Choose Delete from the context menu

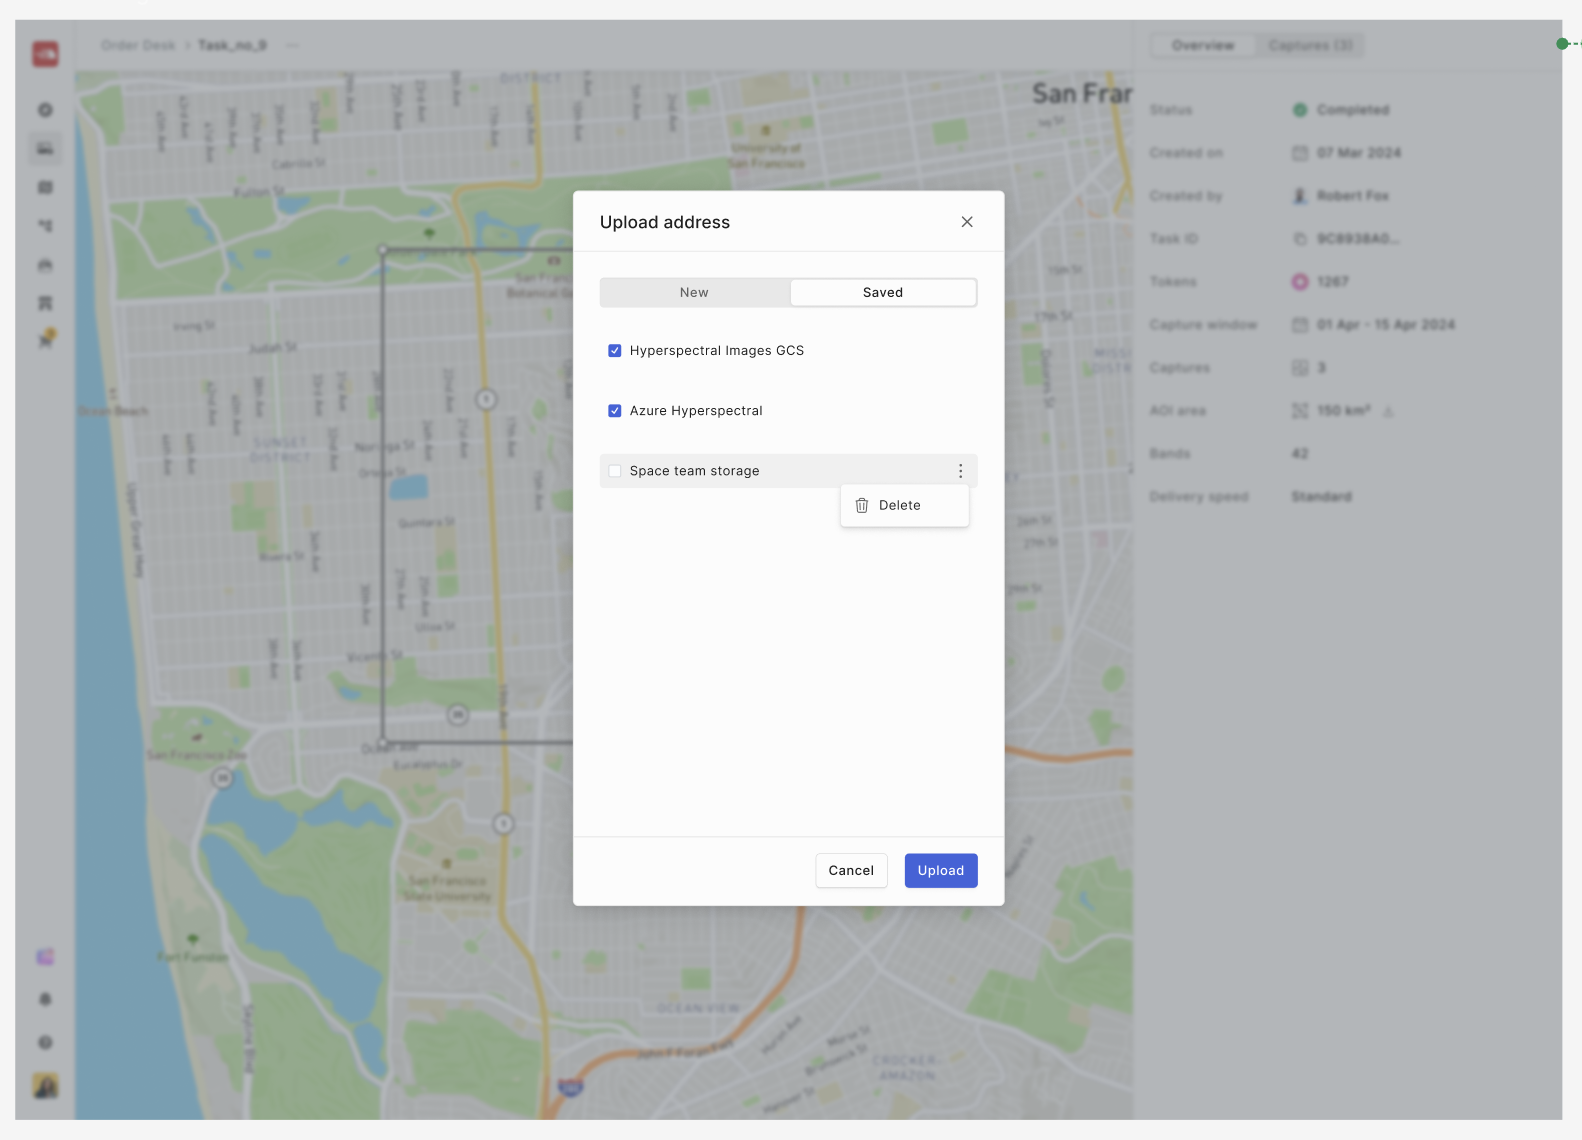coord(904,506)
